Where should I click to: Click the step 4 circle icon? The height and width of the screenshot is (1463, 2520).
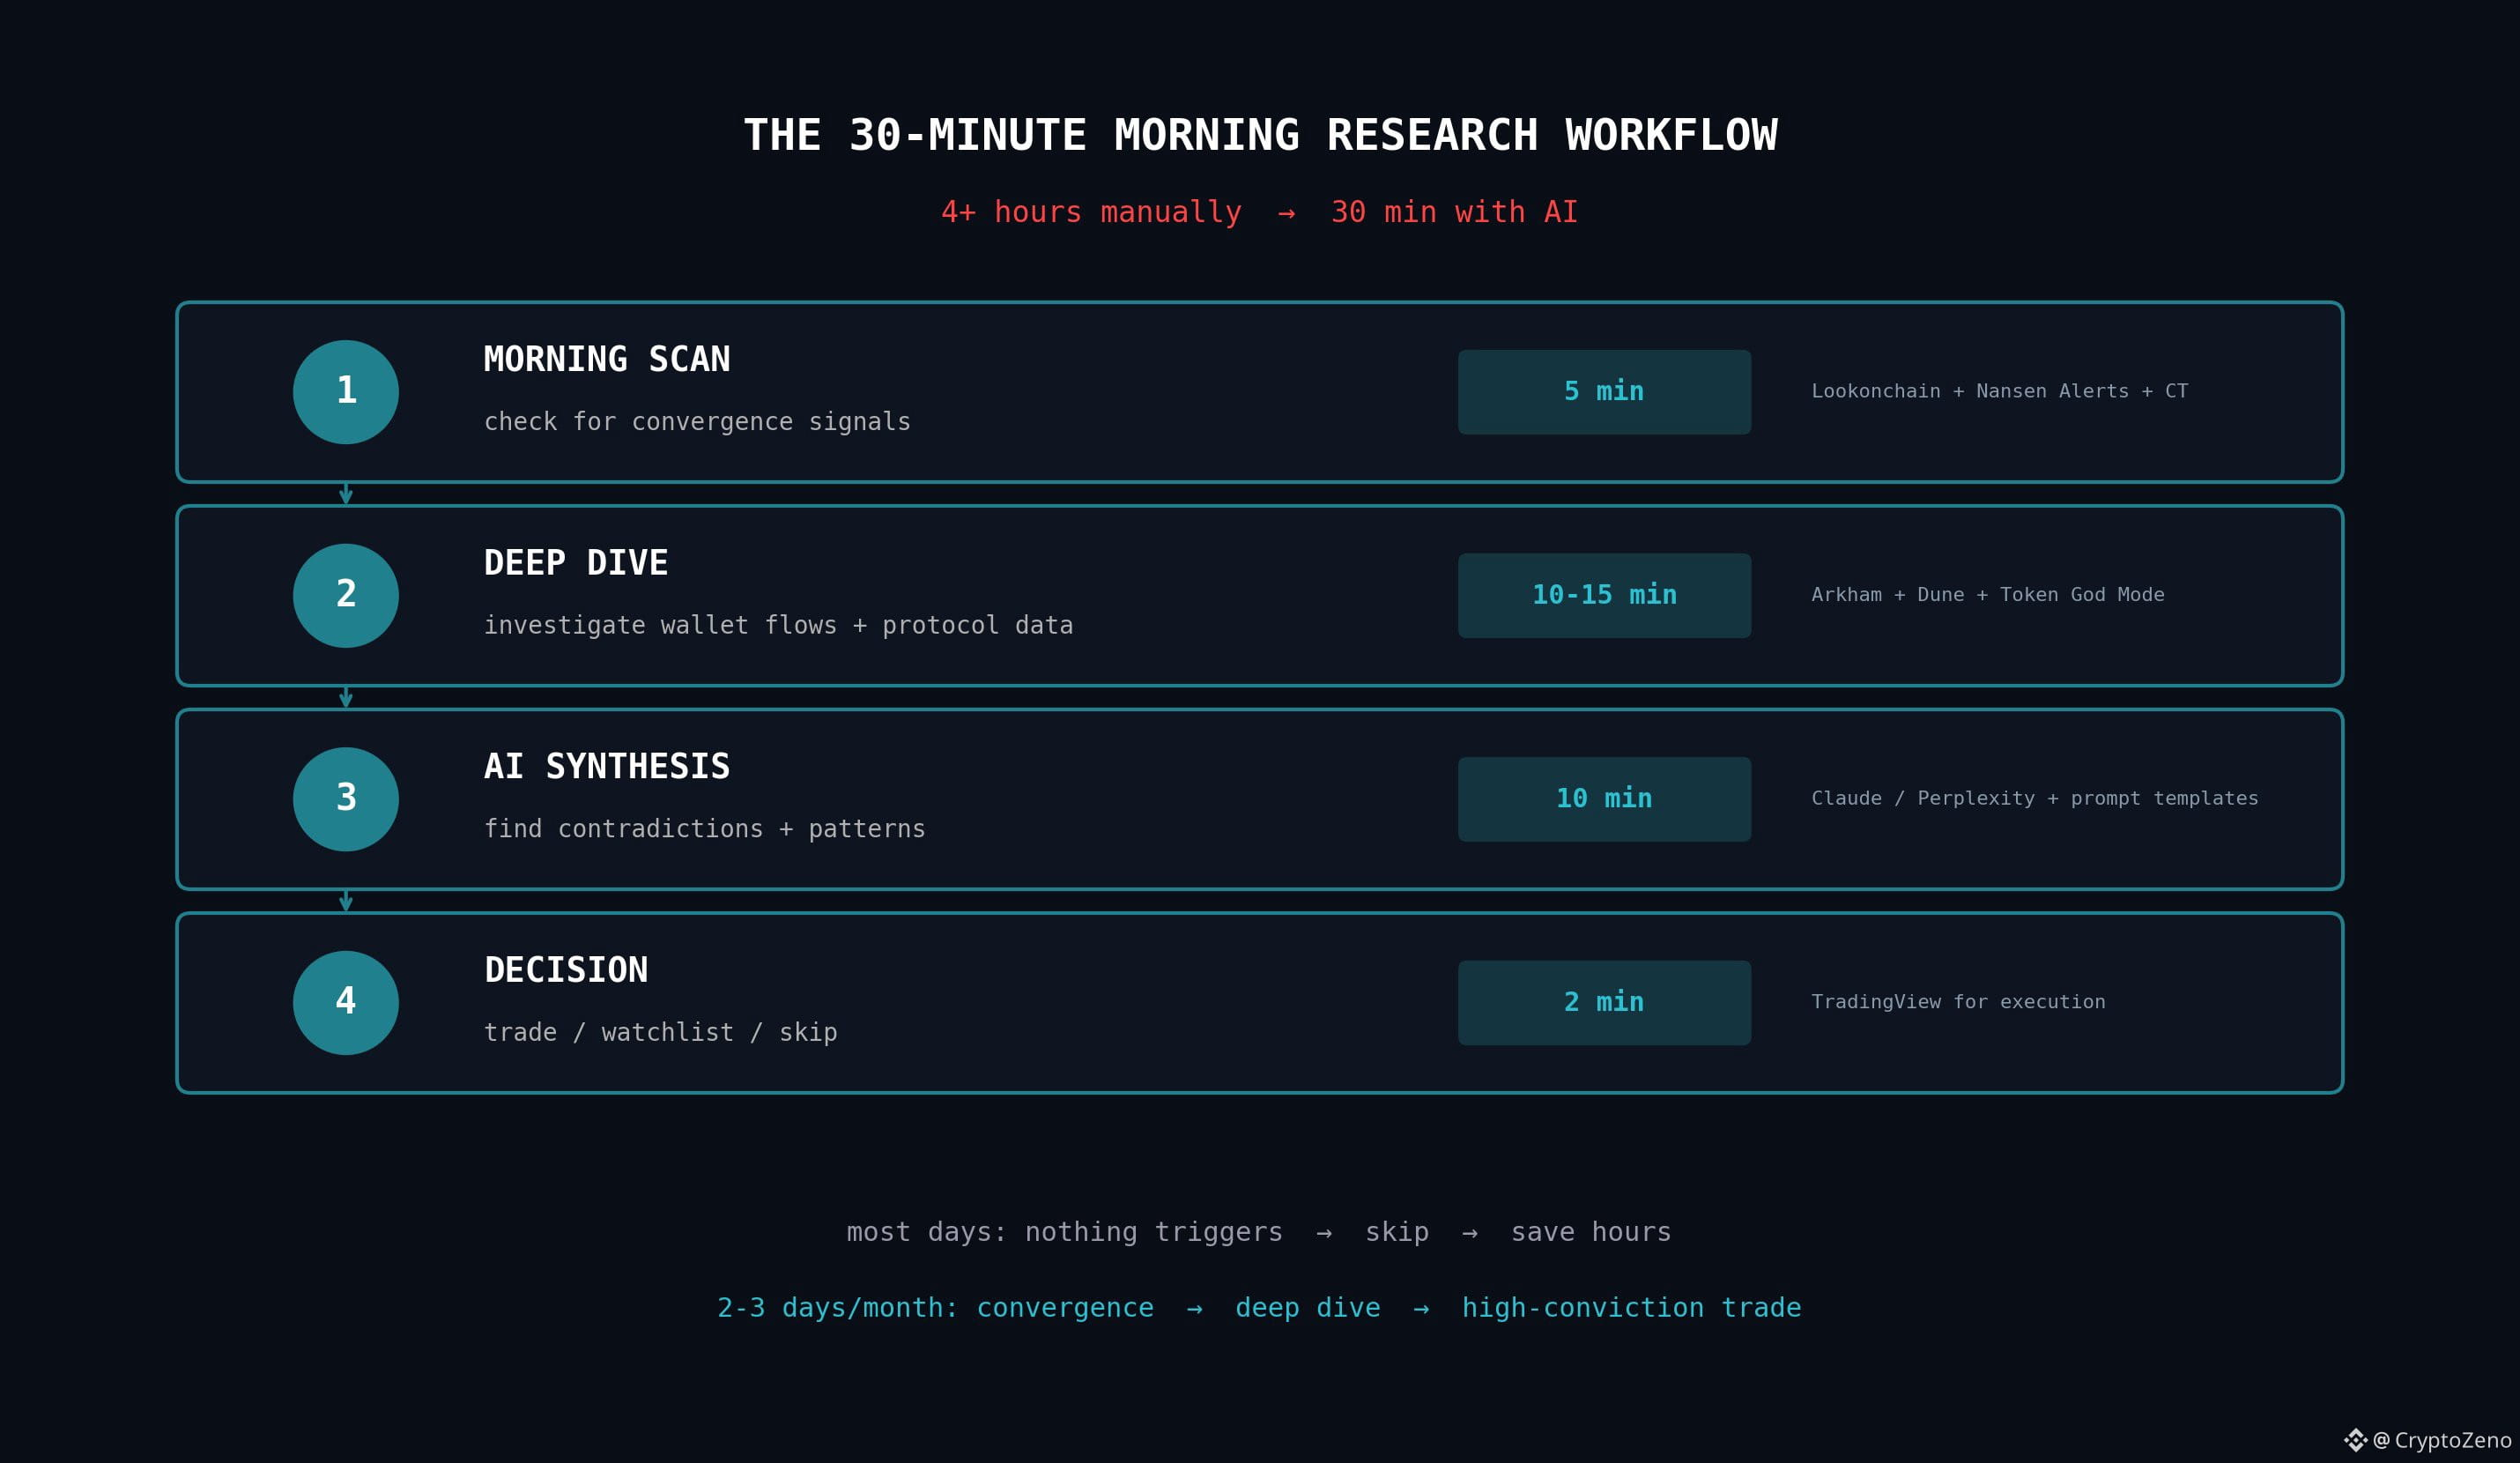(345, 1002)
